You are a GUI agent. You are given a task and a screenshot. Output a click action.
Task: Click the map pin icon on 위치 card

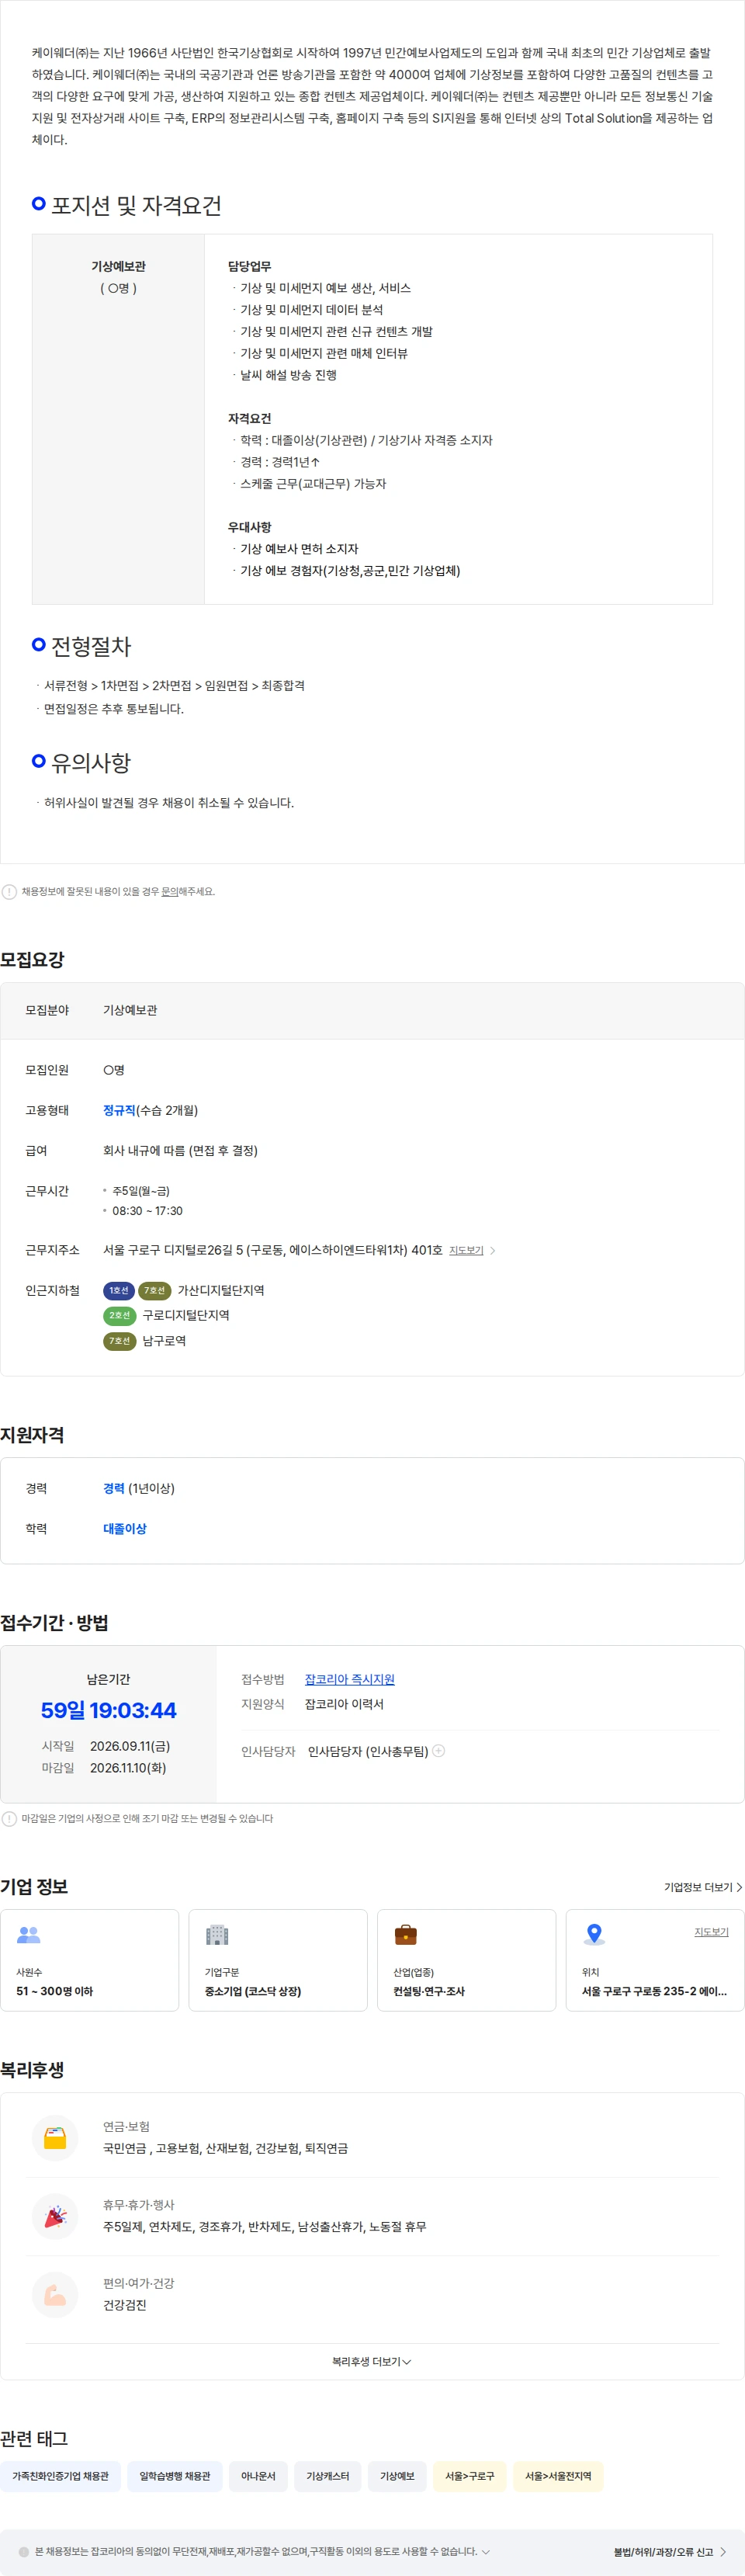point(594,1934)
